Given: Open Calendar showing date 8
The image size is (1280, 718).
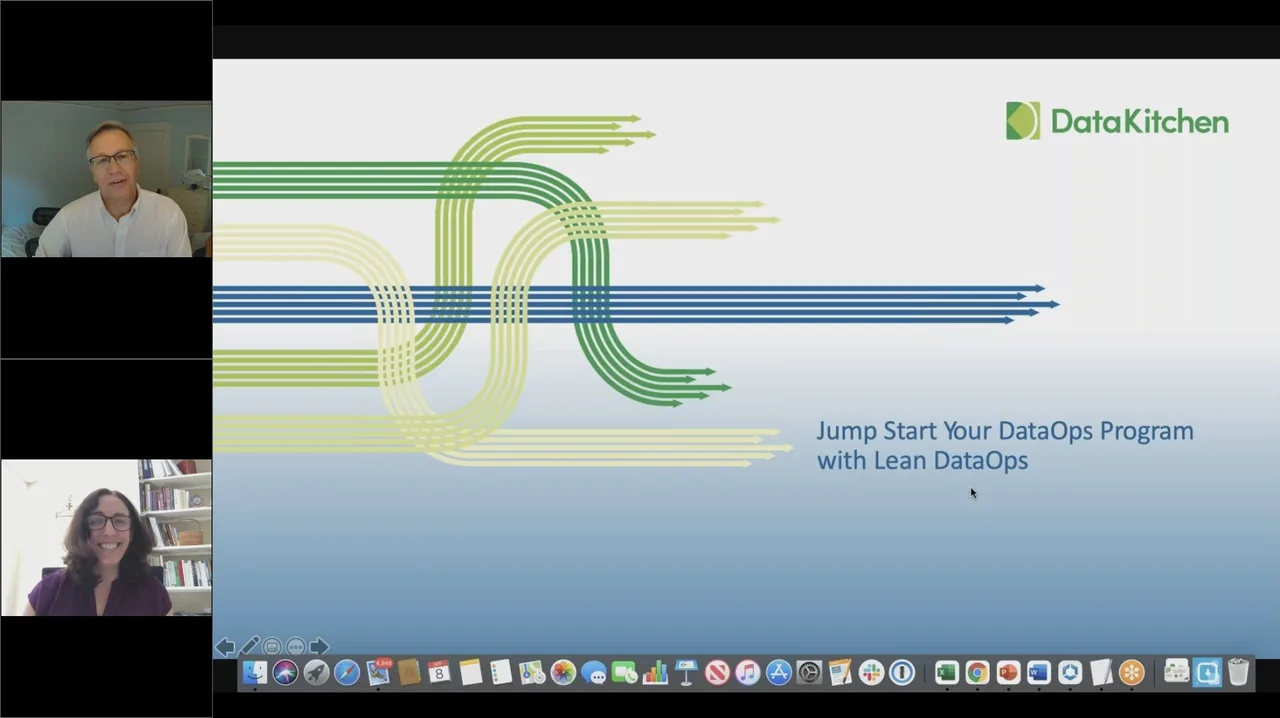Looking at the screenshot, I should [x=439, y=673].
